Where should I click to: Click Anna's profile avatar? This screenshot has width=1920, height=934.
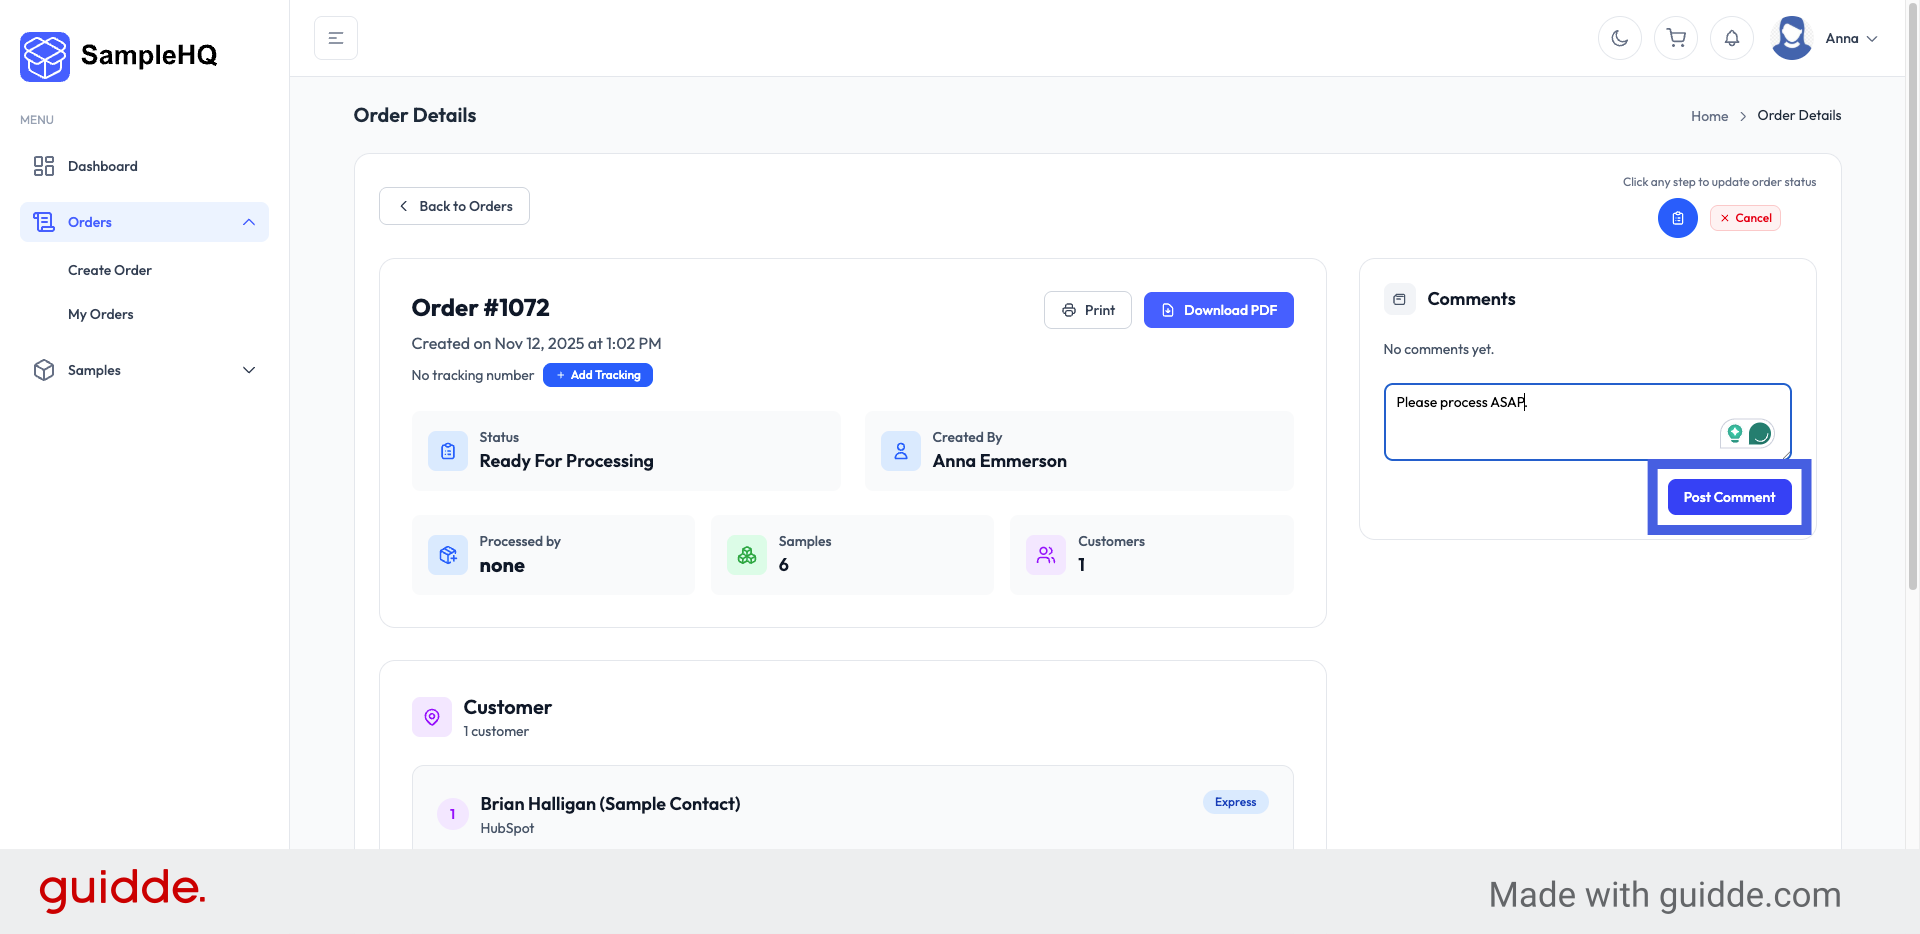[x=1791, y=39]
